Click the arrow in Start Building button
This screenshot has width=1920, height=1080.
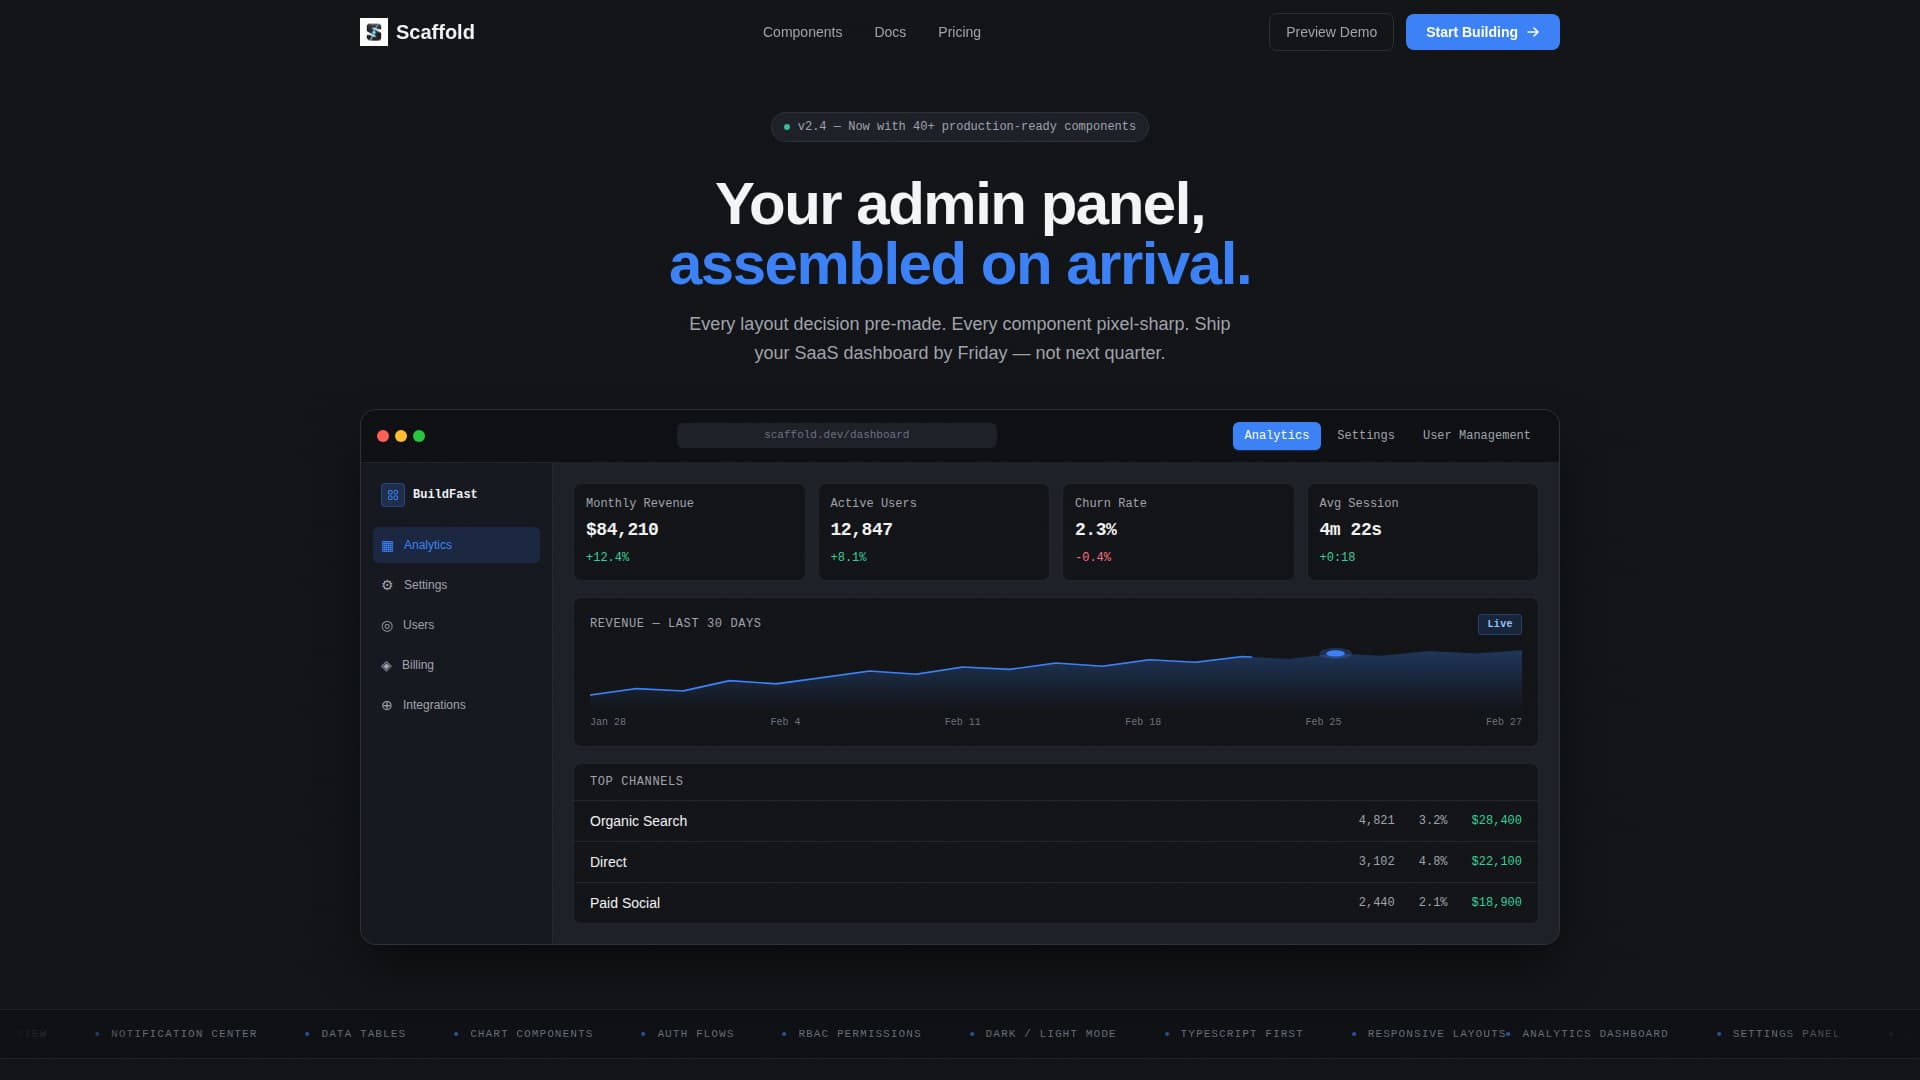[x=1533, y=32]
